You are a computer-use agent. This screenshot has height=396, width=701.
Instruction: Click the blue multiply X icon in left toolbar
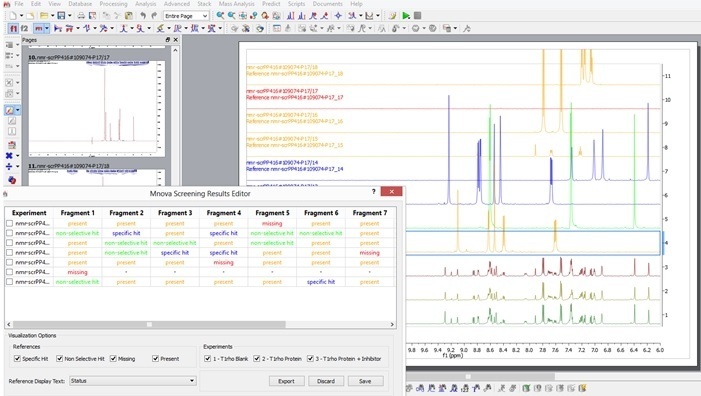(9, 156)
